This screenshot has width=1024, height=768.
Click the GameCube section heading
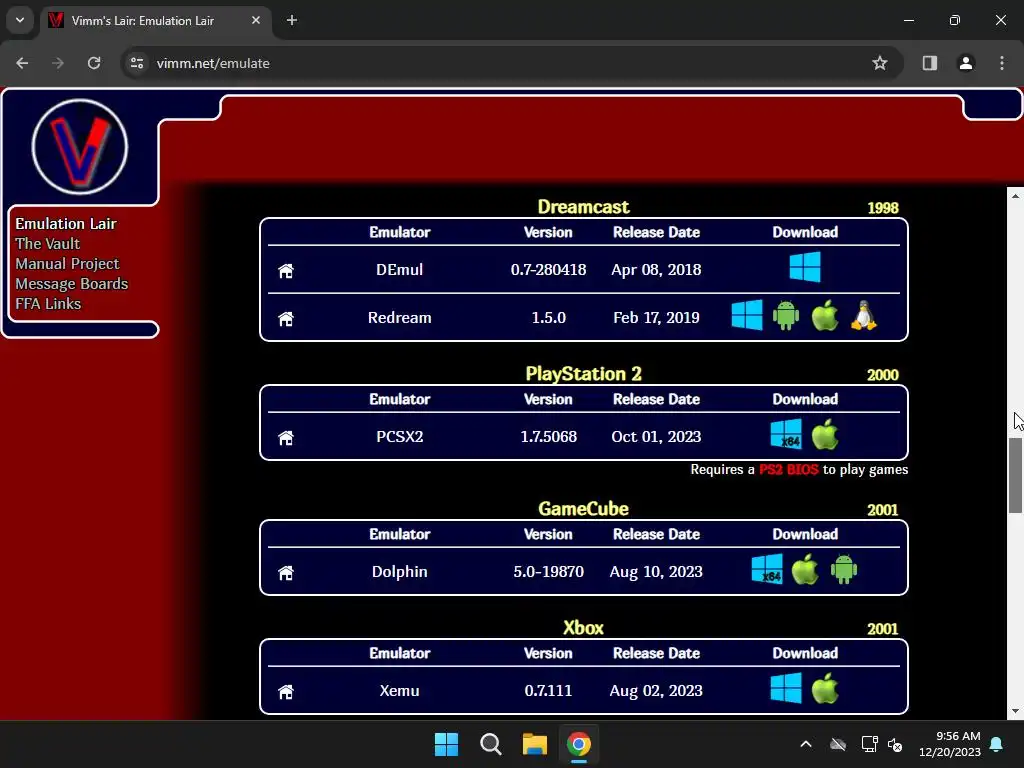[583, 509]
